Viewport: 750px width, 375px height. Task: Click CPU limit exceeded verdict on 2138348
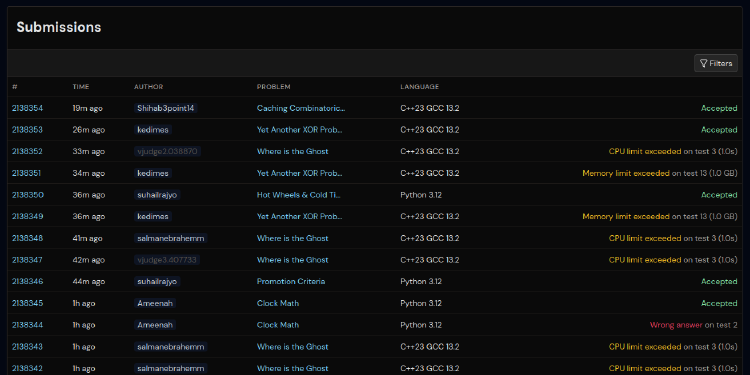point(645,238)
